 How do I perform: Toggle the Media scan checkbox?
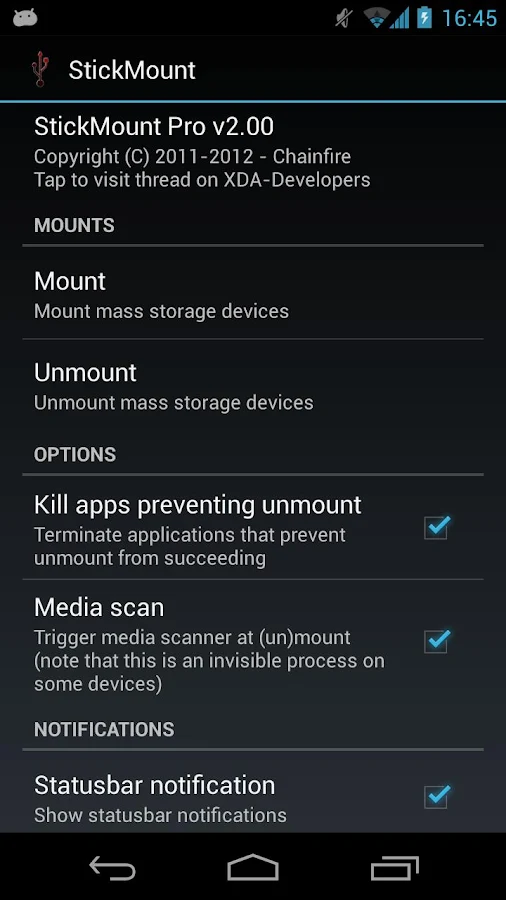click(x=437, y=641)
